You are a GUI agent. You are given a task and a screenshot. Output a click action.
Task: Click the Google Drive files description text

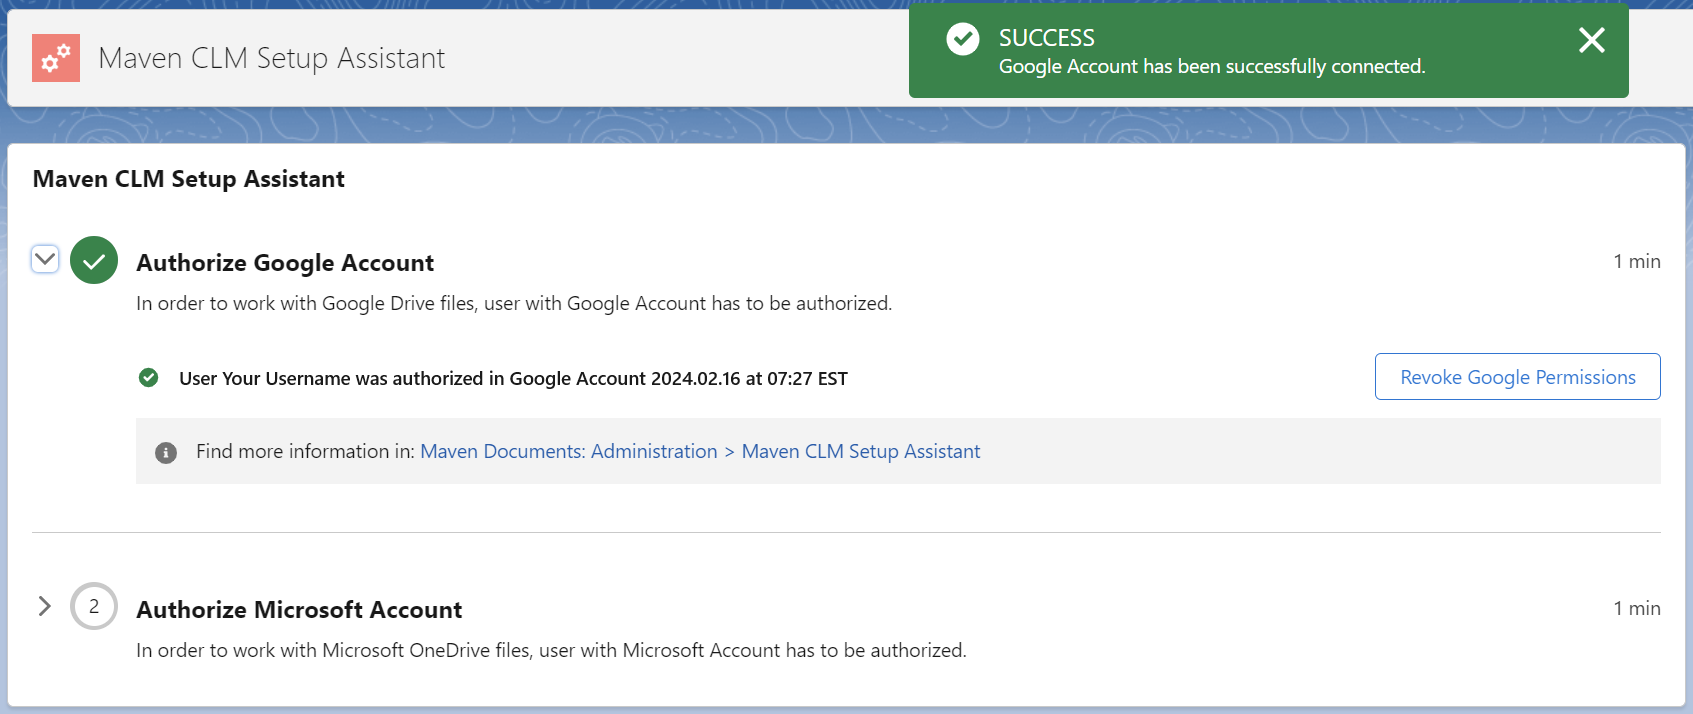514,303
